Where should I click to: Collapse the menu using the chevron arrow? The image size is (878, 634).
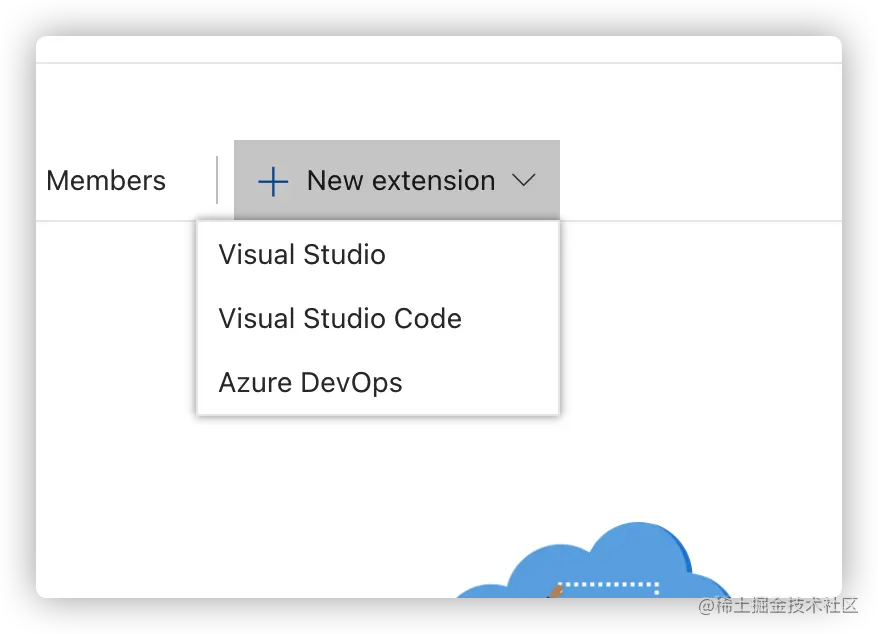pyautogui.click(x=524, y=180)
